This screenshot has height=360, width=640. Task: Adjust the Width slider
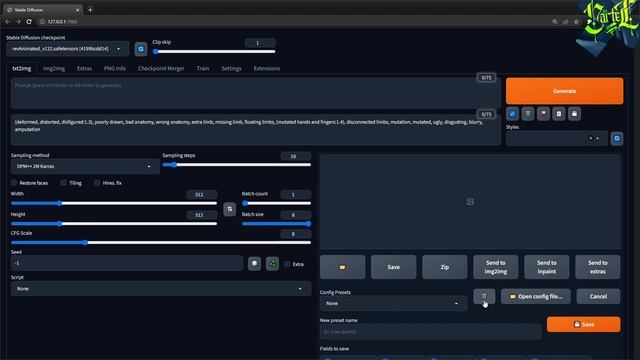point(114,203)
